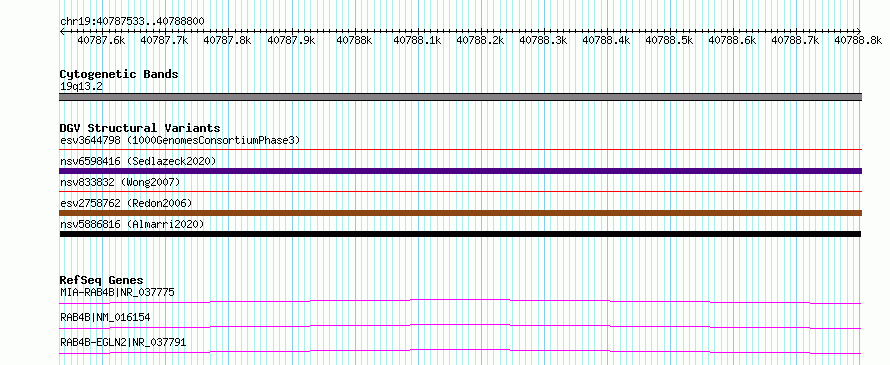Click the 40788.4k ruler tick label
The image size is (890, 365).
[x=606, y=40]
